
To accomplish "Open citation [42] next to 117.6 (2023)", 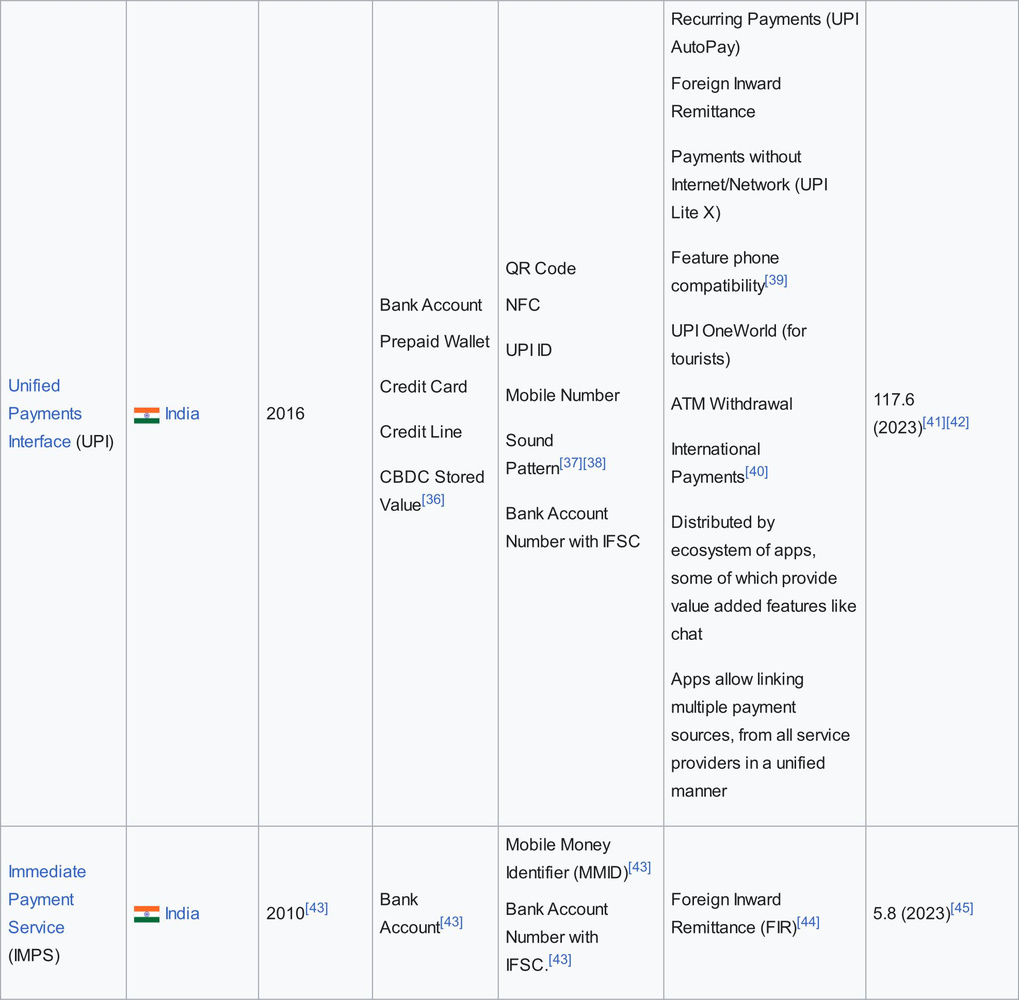I will coord(958,422).
